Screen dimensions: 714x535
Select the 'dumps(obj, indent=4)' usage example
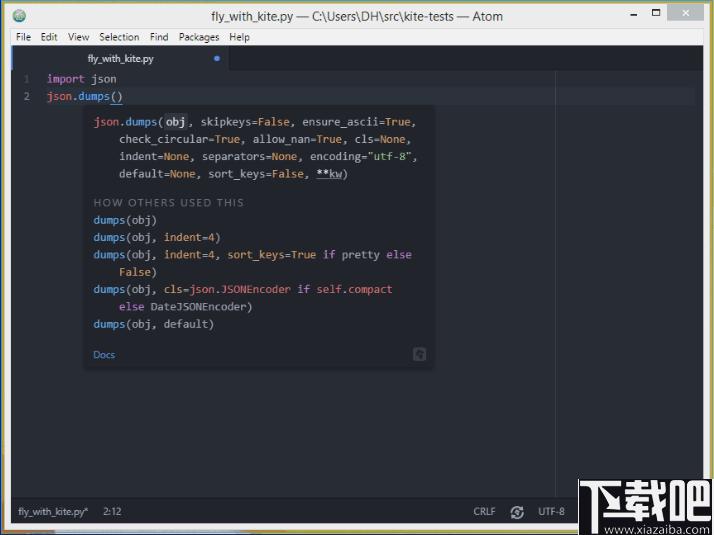coord(157,238)
